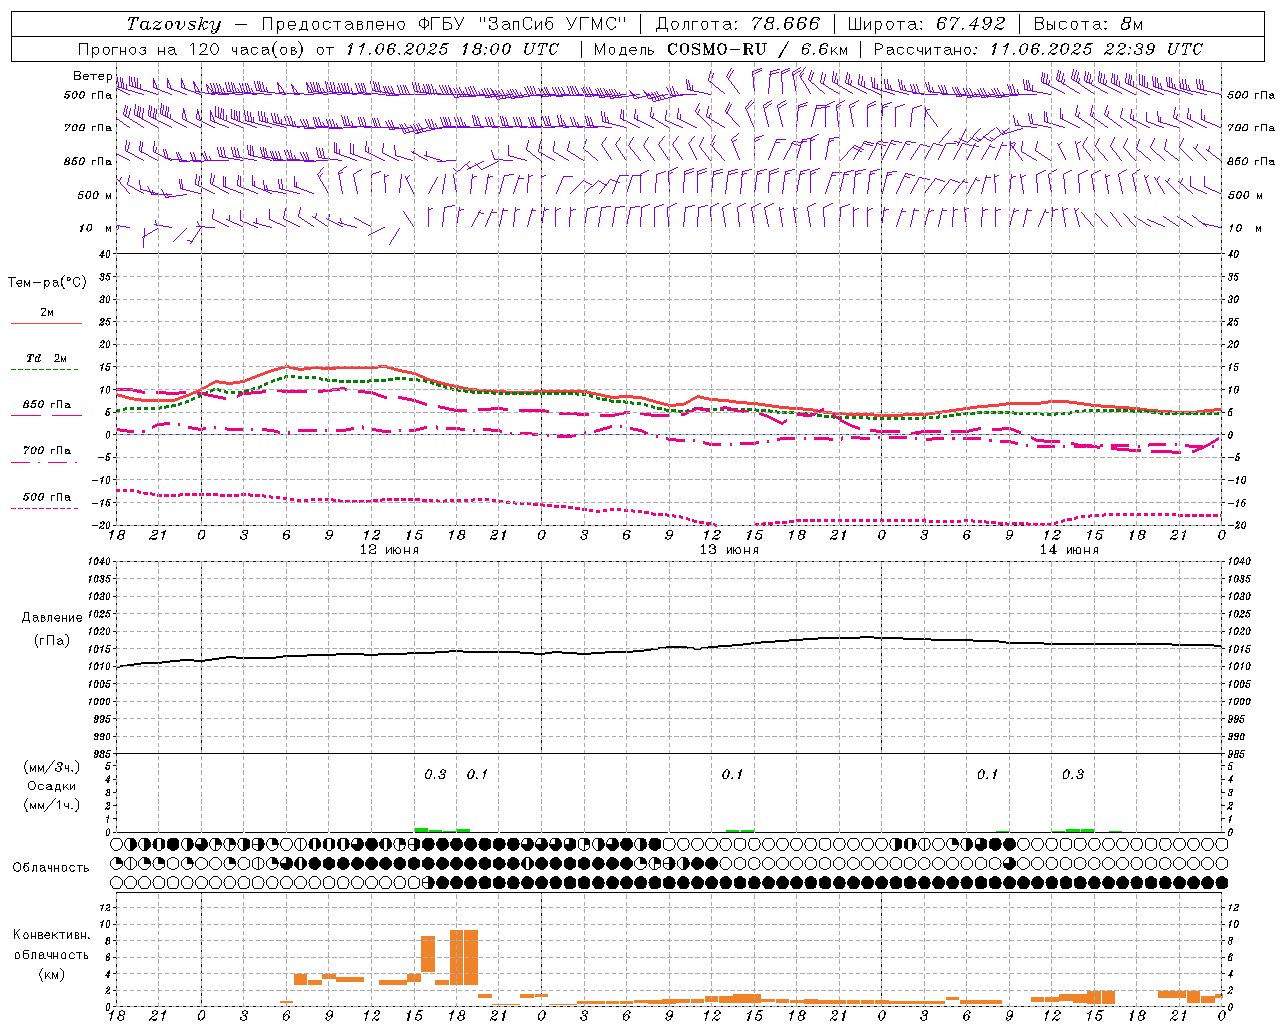The width and height of the screenshot is (1280, 1024).
Task: Click the black pressure curve at its peak
Action: tap(866, 636)
